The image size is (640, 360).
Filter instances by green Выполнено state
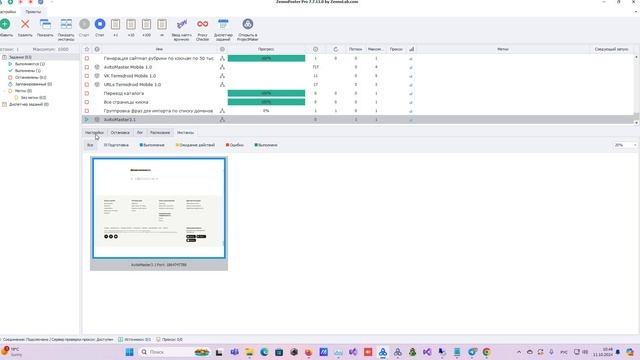click(266, 145)
